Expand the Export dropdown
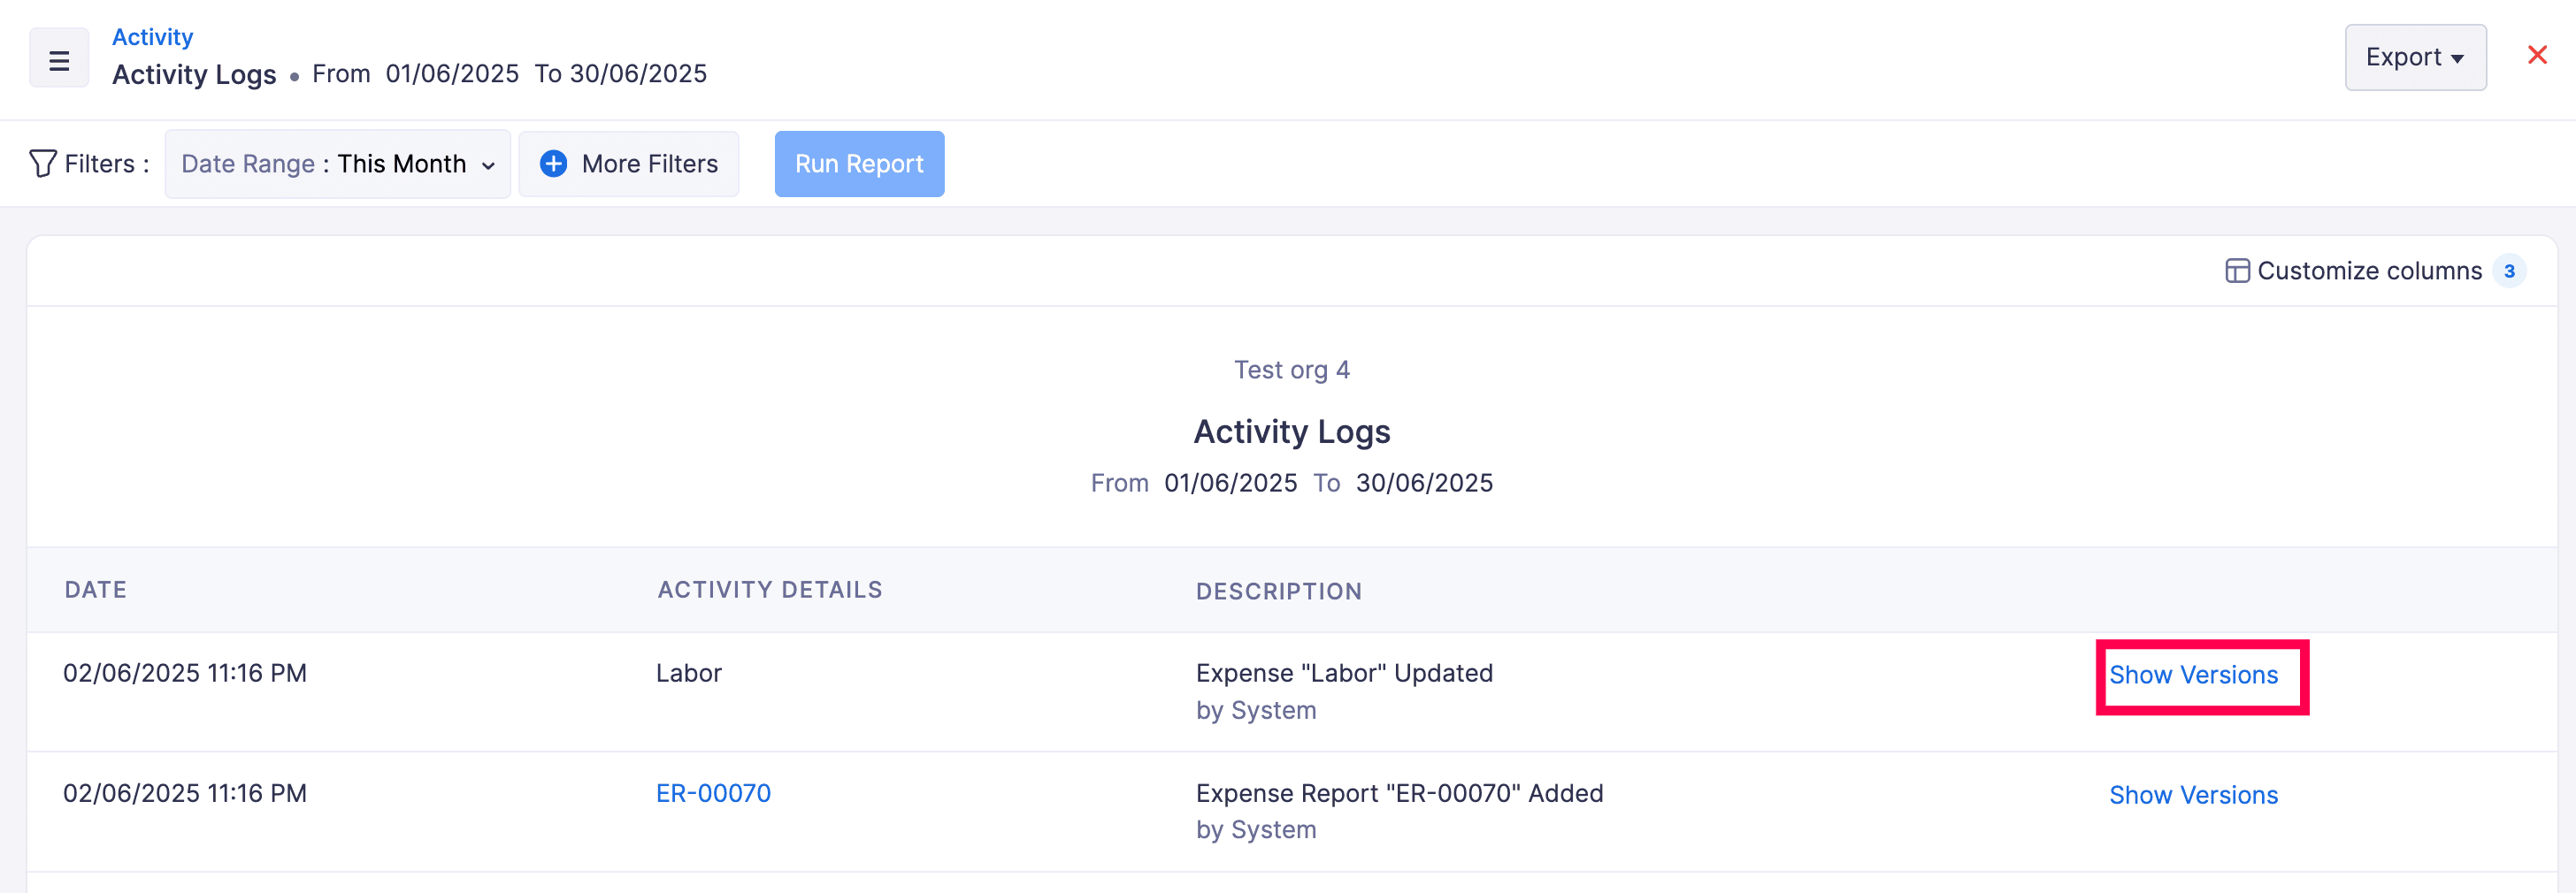The width and height of the screenshot is (2576, 893). click(x=2414, y=57)
